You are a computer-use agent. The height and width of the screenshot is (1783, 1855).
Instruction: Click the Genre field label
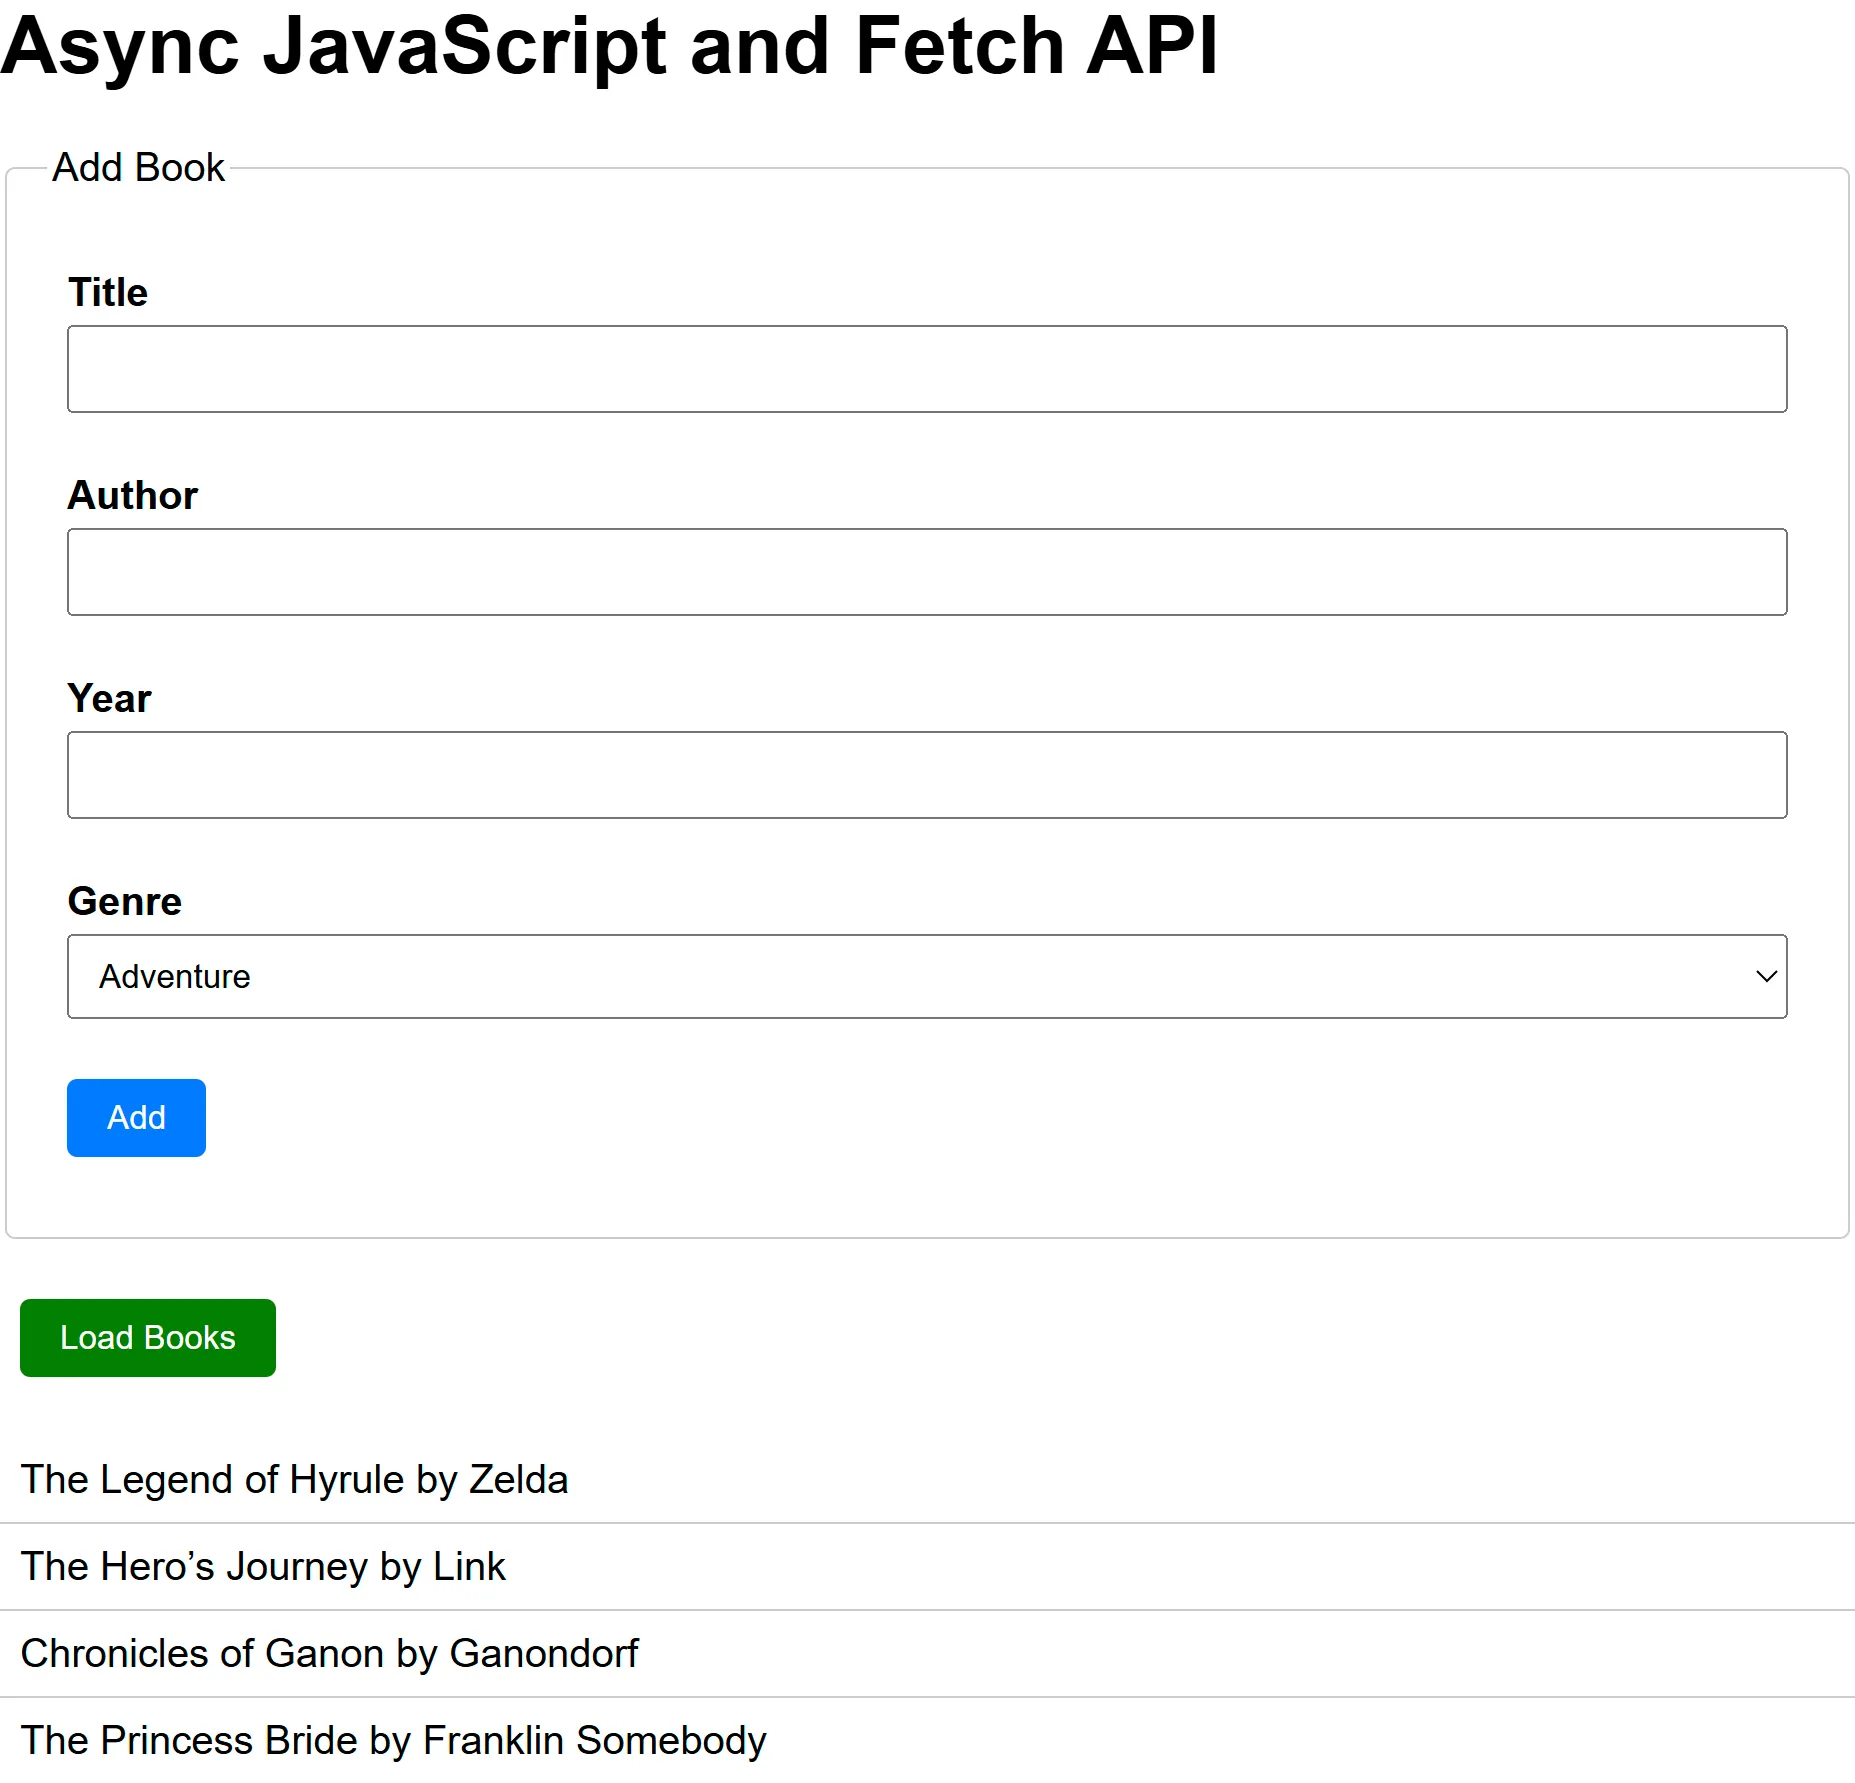(124, 901)
